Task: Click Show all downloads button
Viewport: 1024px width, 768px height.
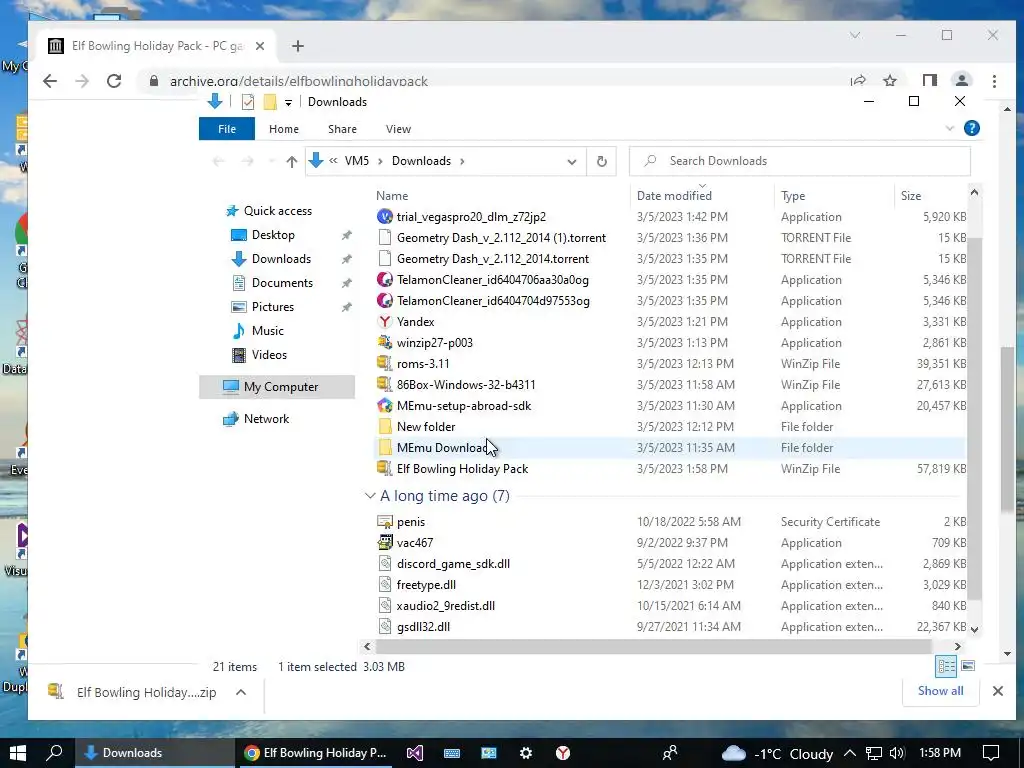Action: click(x=940, y=691)
